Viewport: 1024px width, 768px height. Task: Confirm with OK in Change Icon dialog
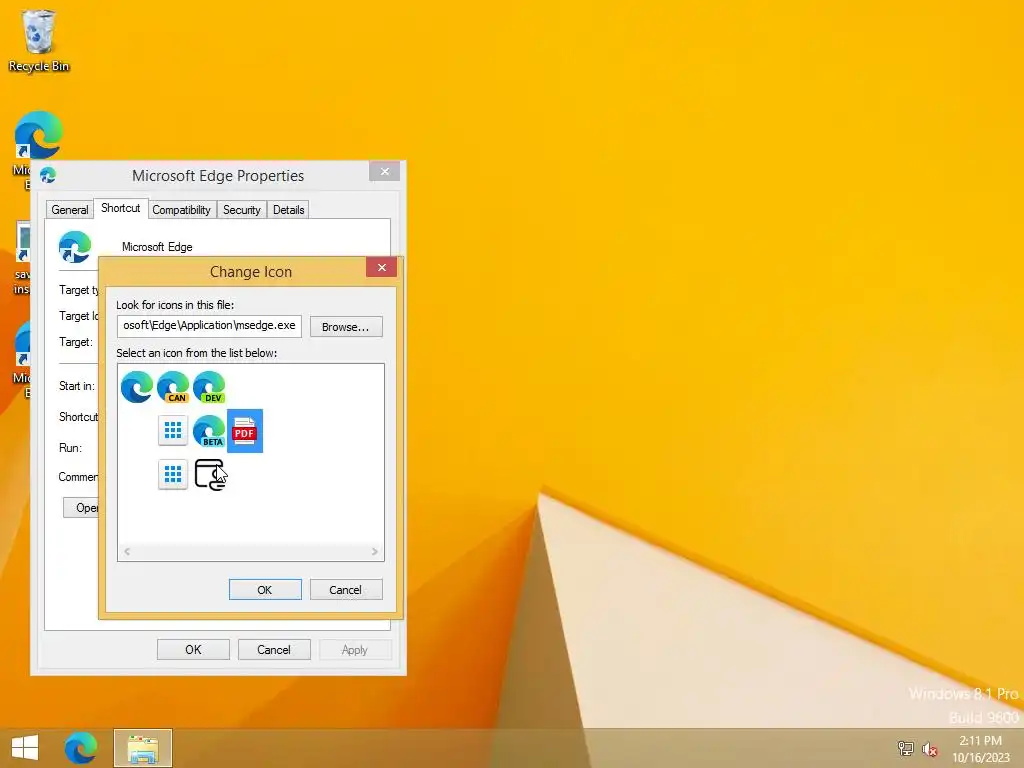coord(265,590)
